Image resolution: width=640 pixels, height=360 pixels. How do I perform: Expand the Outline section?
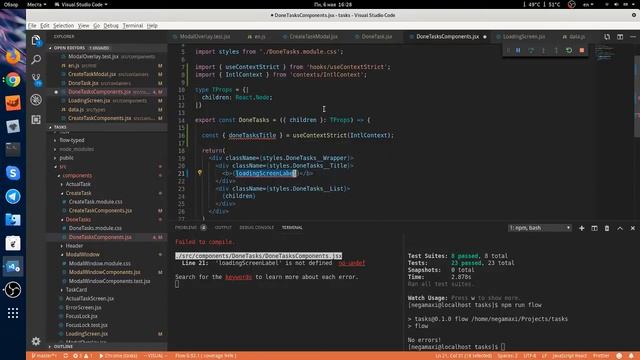pos(63,347)
